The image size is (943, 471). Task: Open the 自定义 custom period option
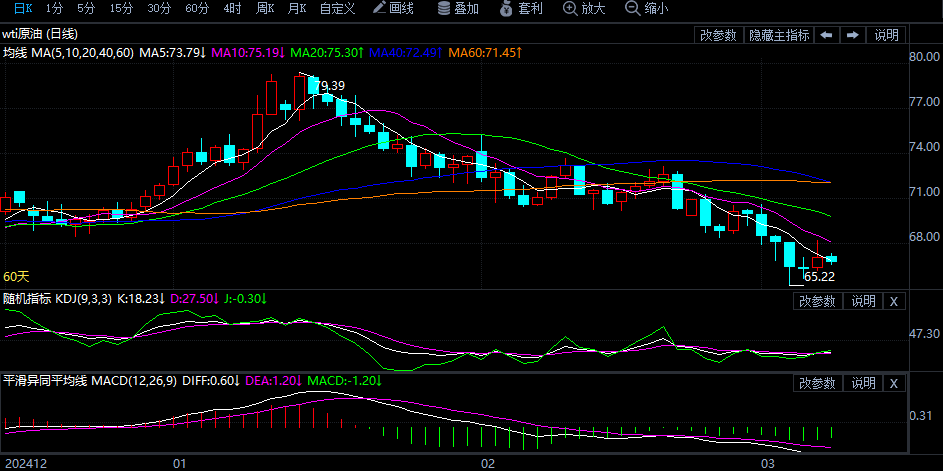point(337,9)
